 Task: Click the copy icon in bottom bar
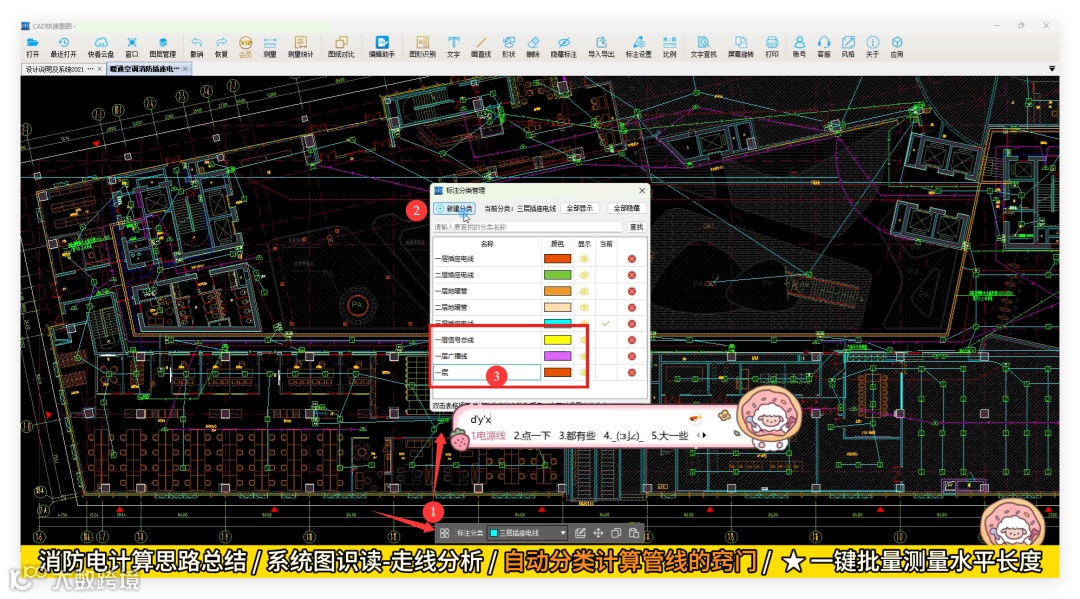pos(616,533)
